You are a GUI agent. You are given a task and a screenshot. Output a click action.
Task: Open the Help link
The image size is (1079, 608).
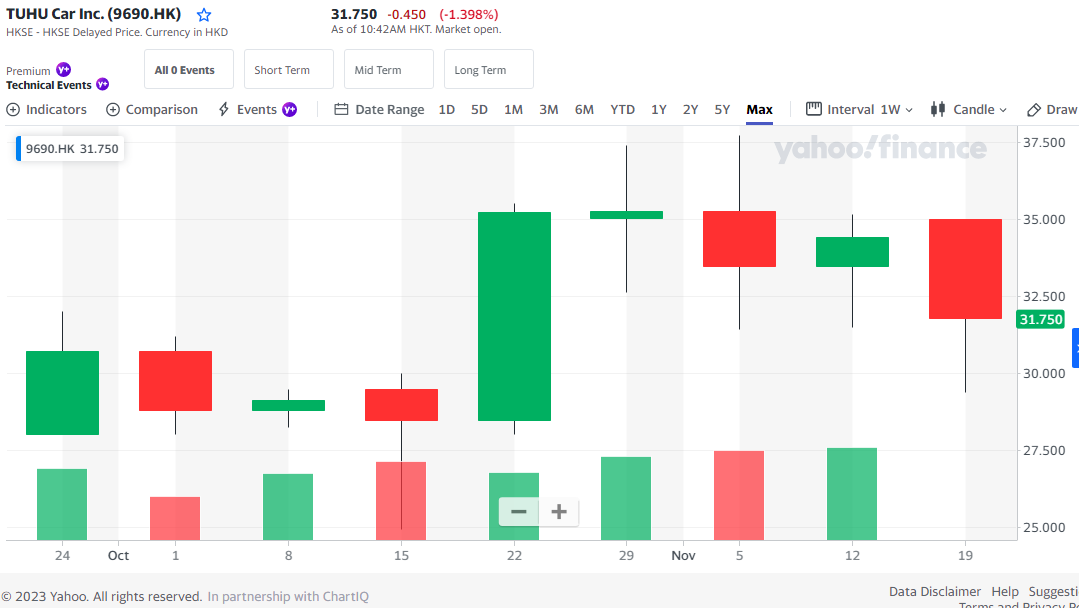pyautogui.click(x=1005, y=591)
